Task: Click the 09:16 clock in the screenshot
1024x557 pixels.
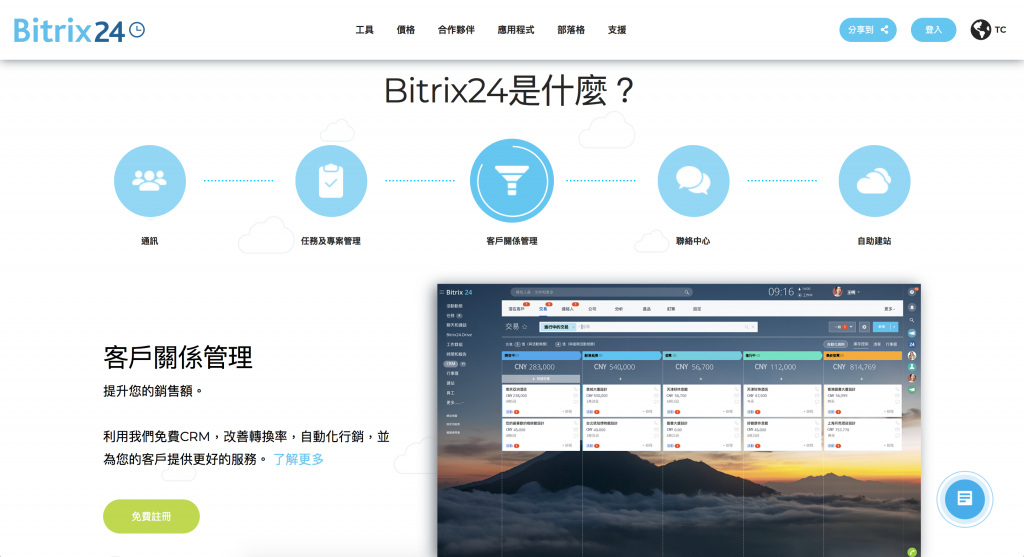Action: [781, 292]
